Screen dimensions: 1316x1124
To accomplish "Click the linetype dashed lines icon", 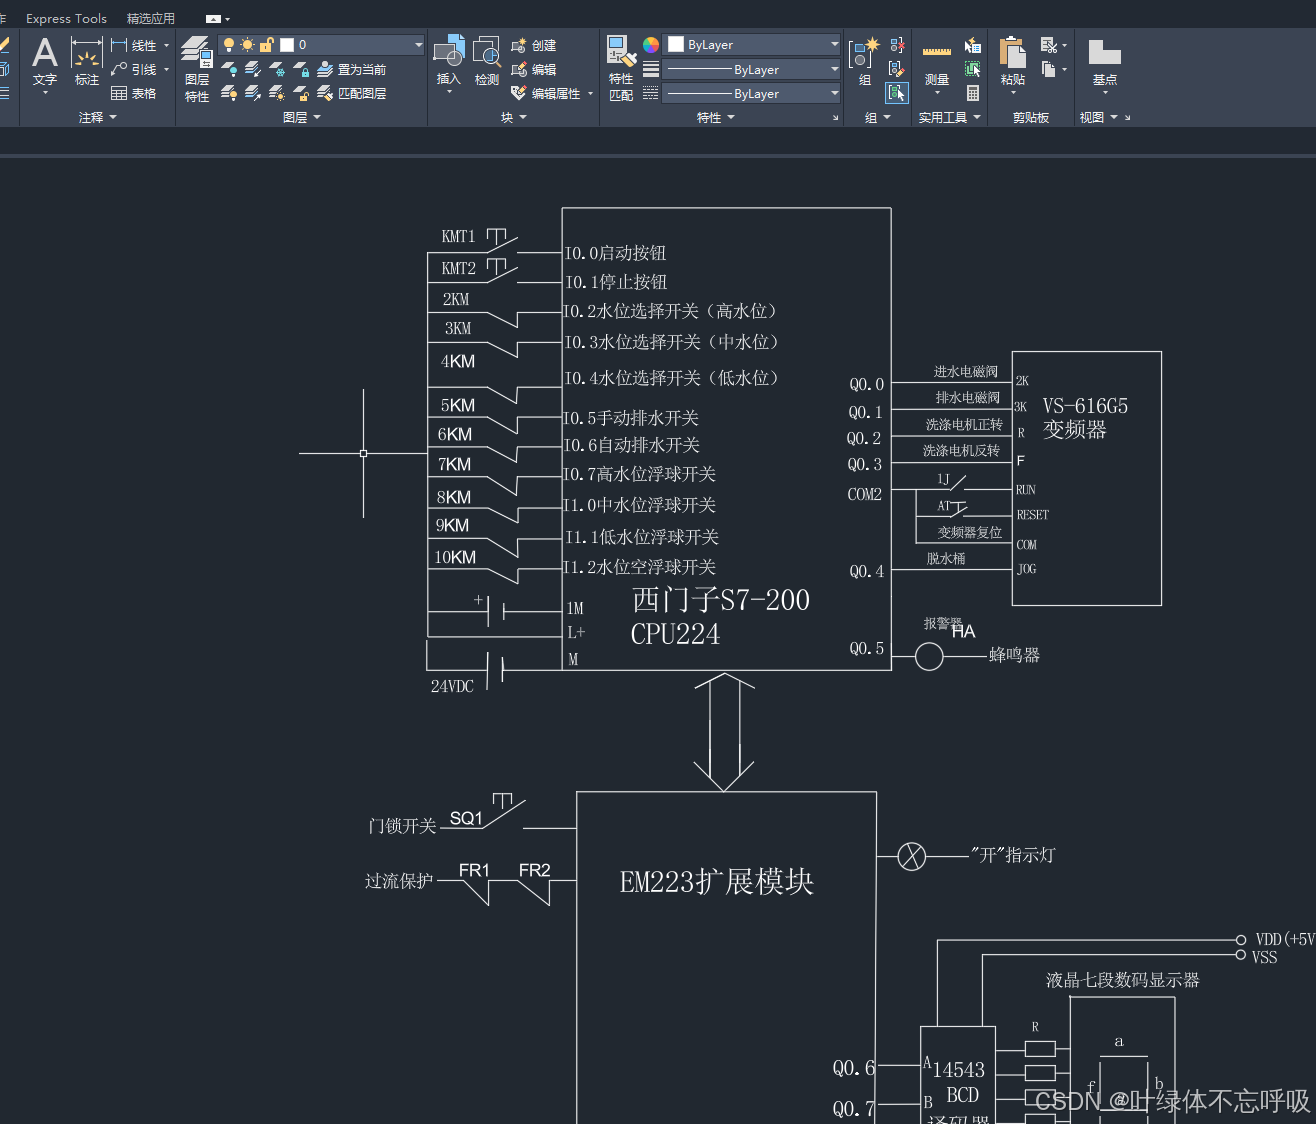I will (651, 93).
